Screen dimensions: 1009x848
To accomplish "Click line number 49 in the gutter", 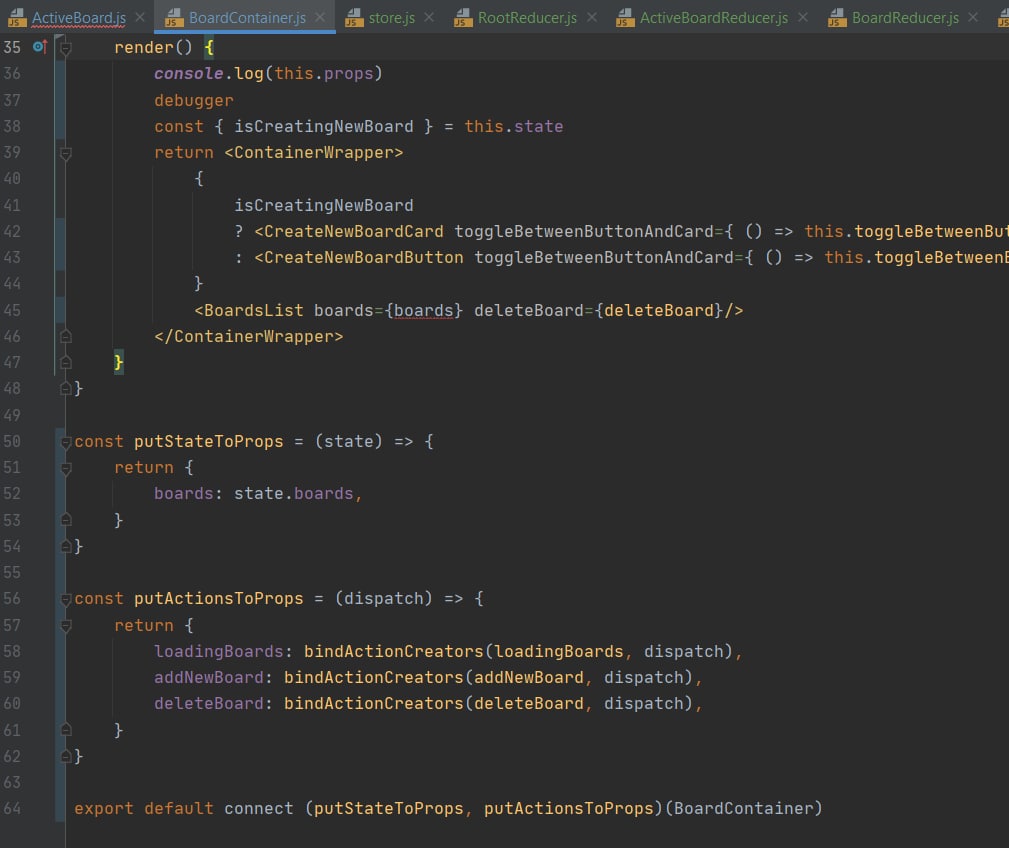I will point(12,415).
